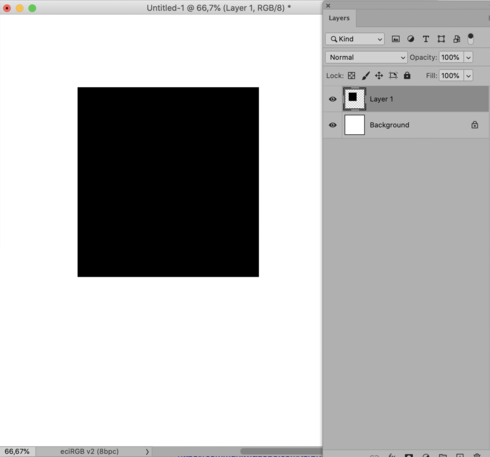Click the Layer 1 thumbnail

(354, 99)
